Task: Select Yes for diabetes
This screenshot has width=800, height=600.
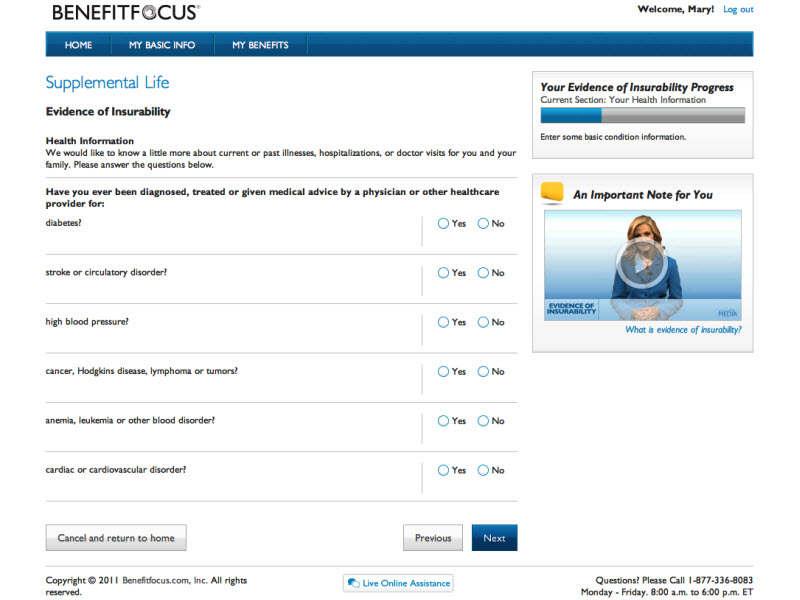Action: click(443, 223)
